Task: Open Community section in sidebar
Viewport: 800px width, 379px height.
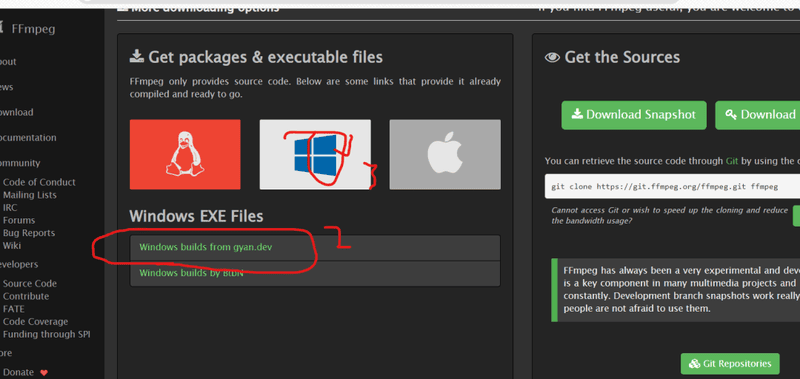Action: [20, 163]
